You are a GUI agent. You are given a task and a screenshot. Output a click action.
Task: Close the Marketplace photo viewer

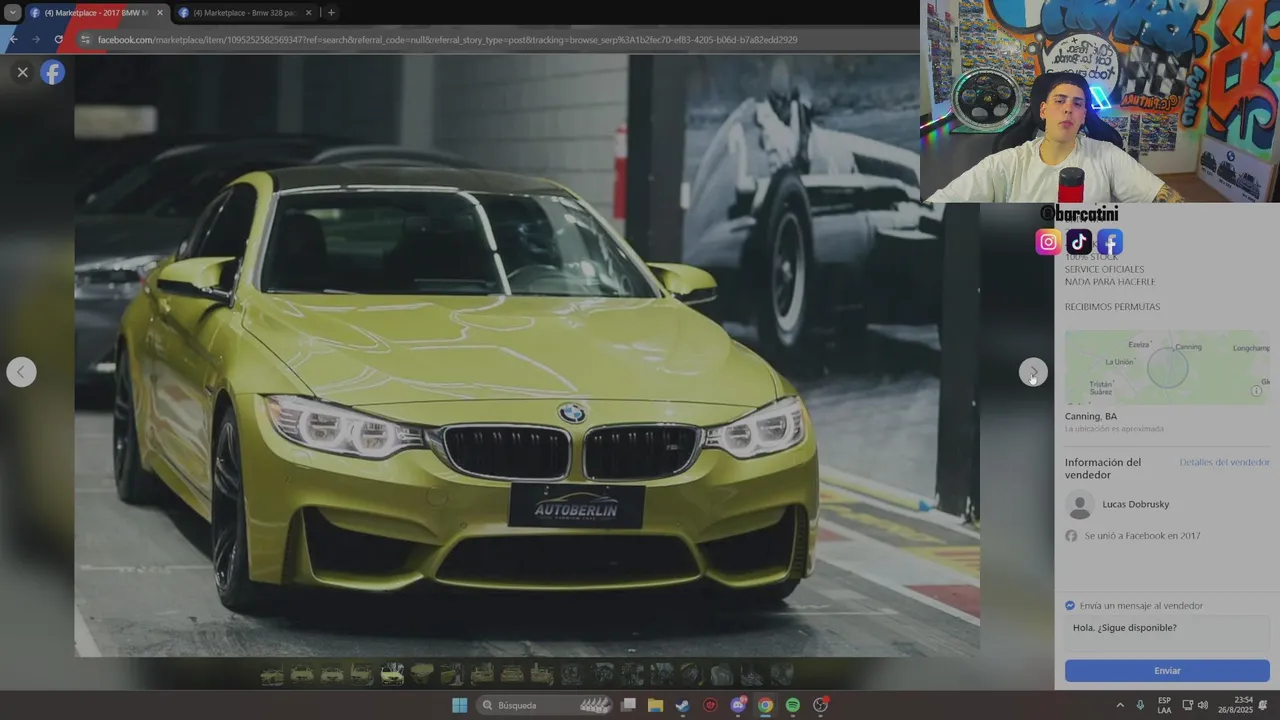coord(22,72)
